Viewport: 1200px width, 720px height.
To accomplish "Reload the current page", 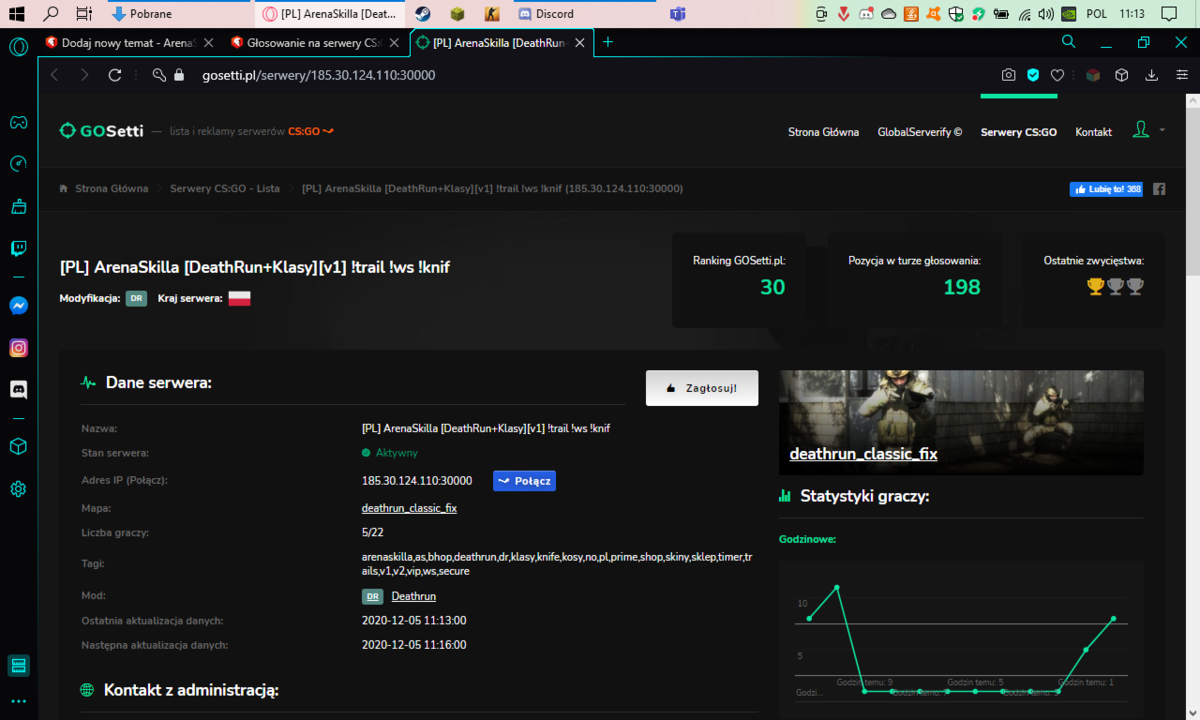I will [115, 75].
